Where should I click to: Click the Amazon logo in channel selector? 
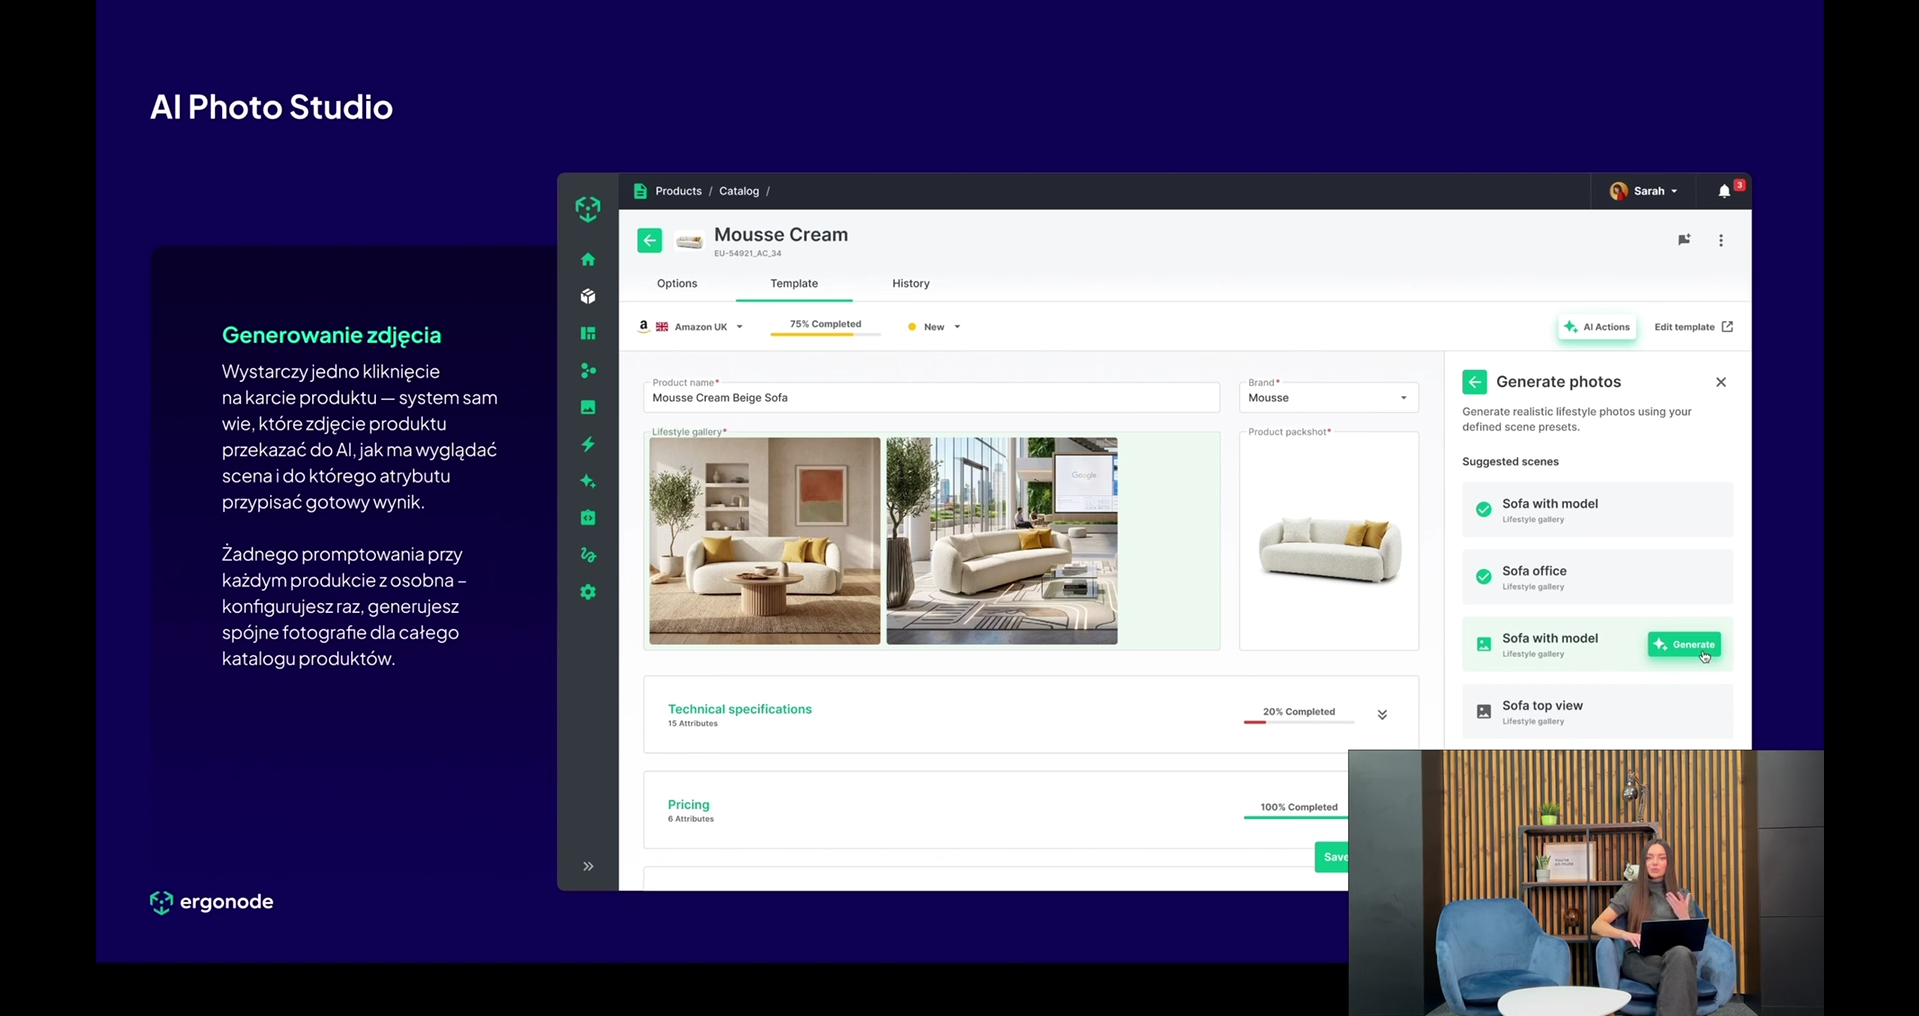pyautogui.click(x=644, y=326)
